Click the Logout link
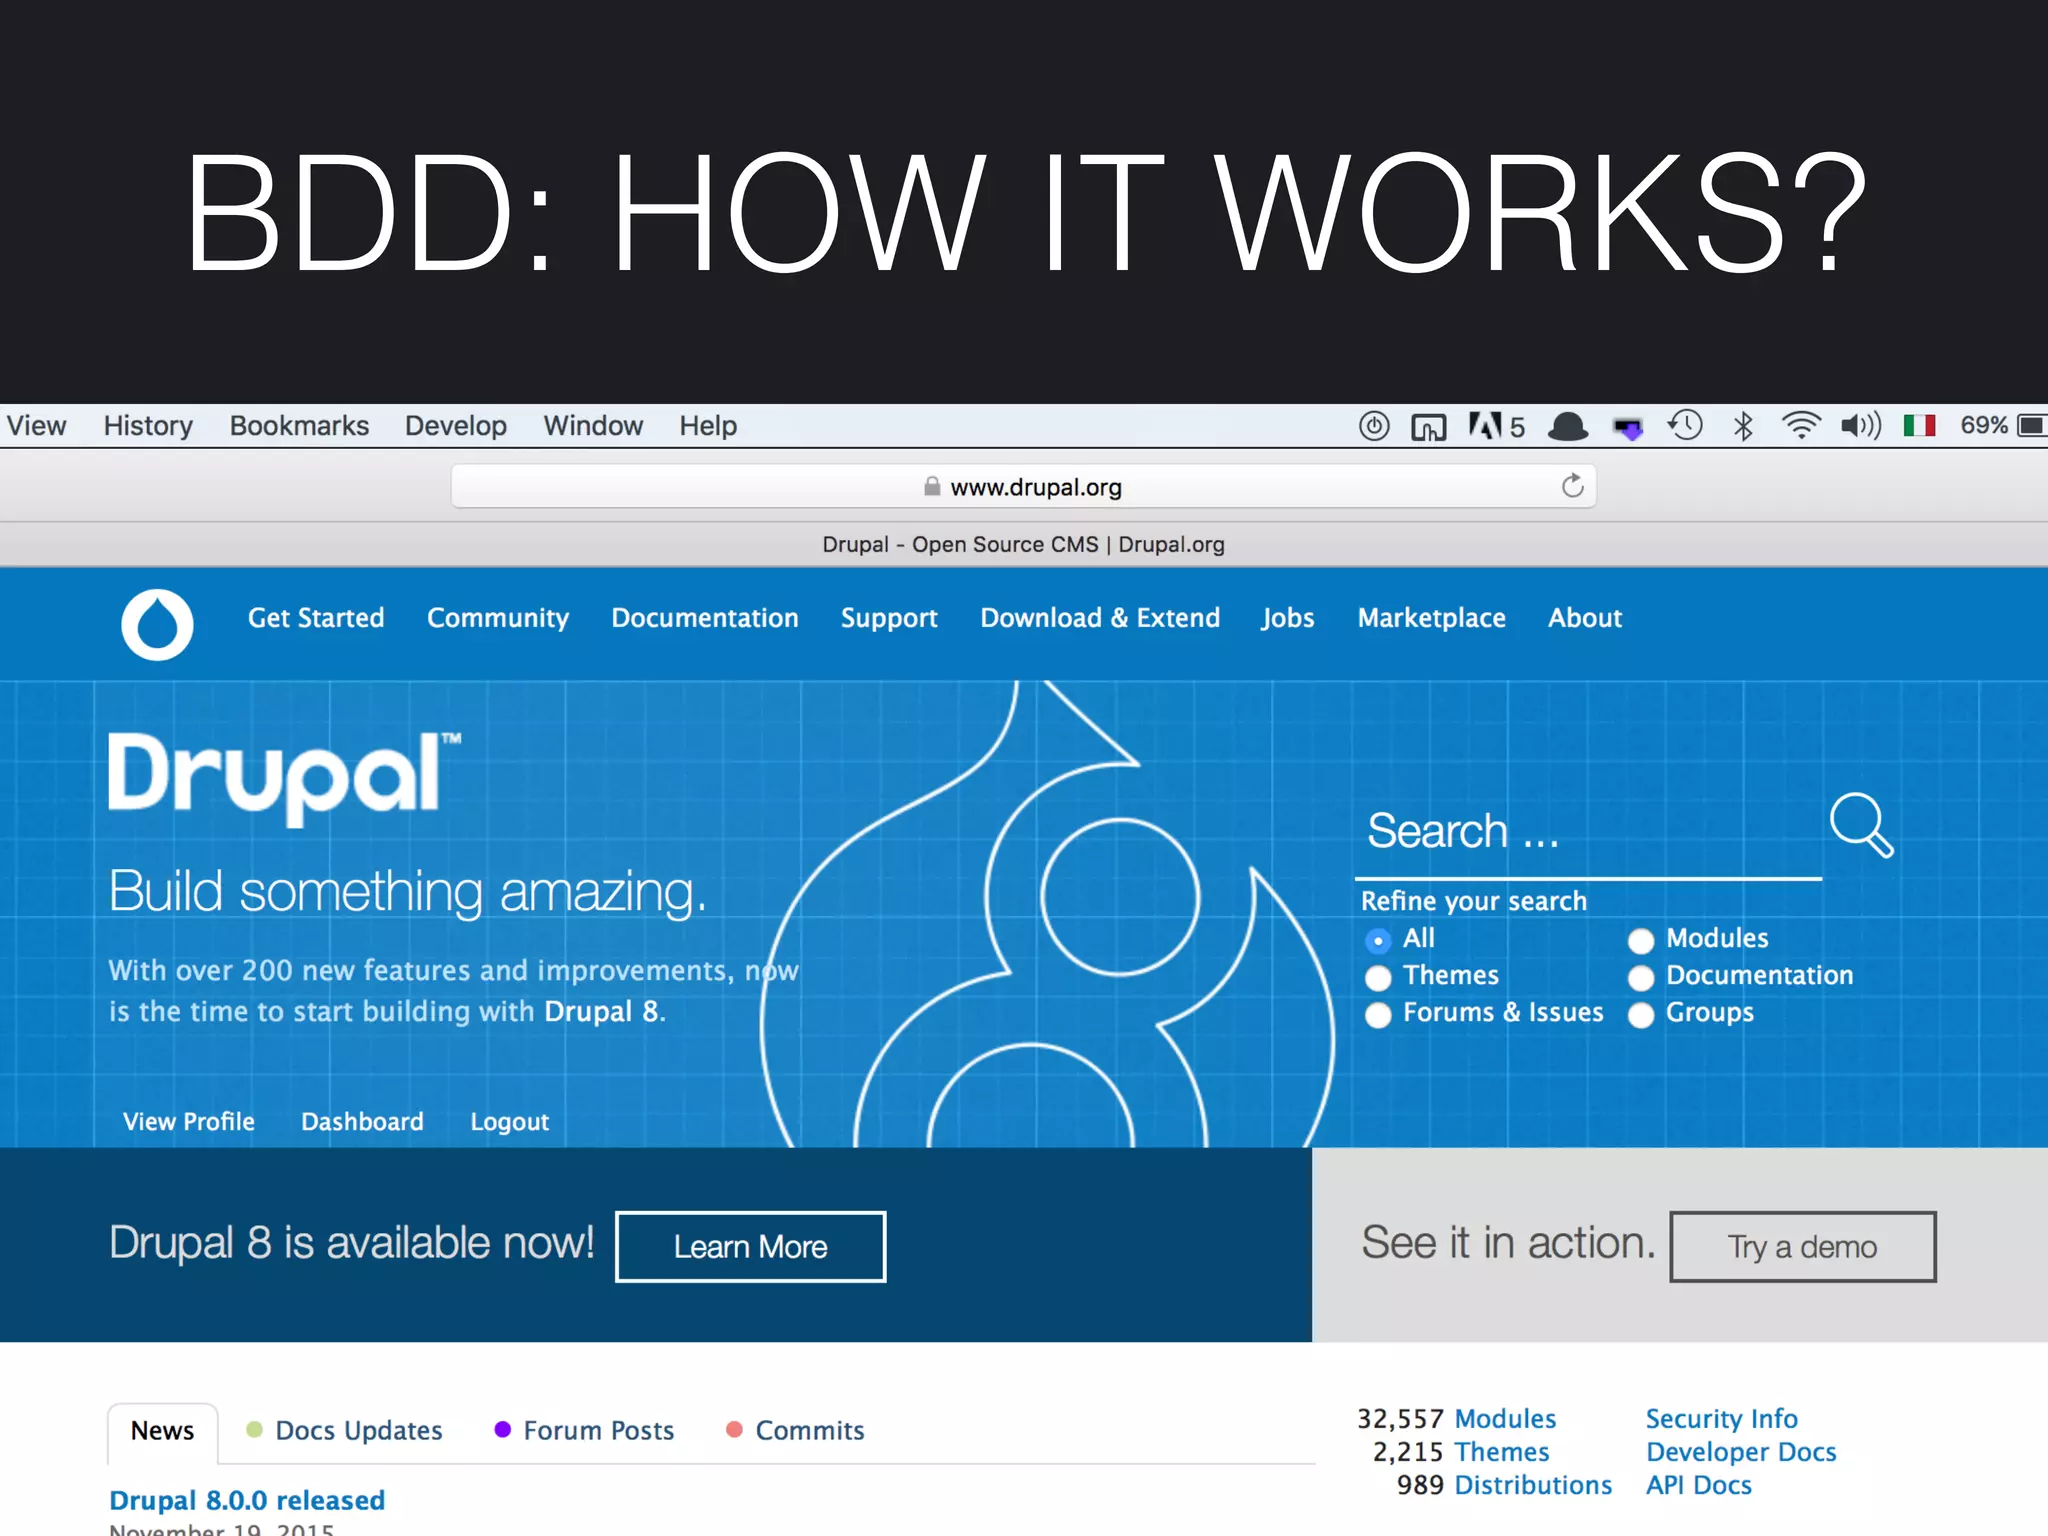Image resolution: width=2048 pixels, height=1536 pixels. coord(510,1122)
